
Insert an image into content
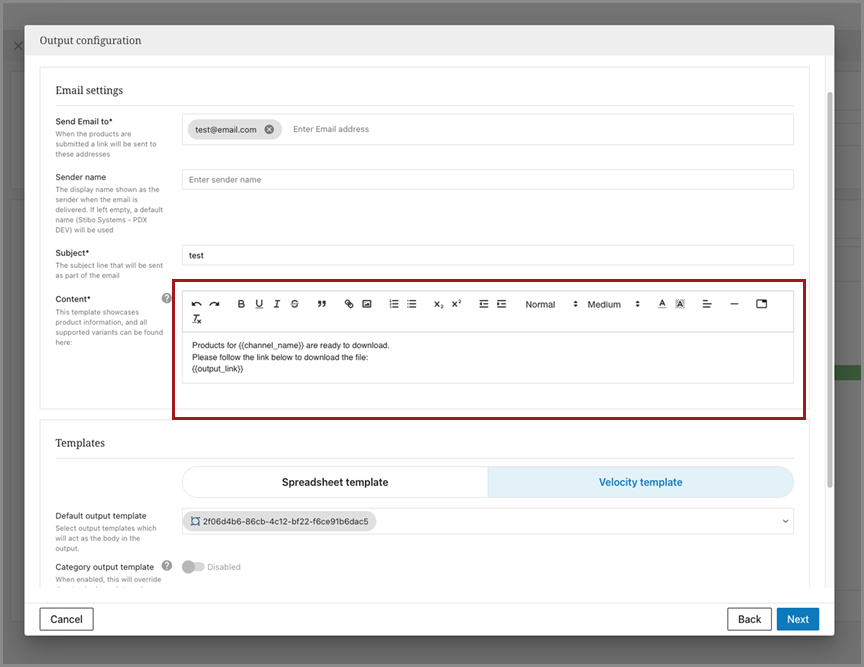[x=367, y=304]
